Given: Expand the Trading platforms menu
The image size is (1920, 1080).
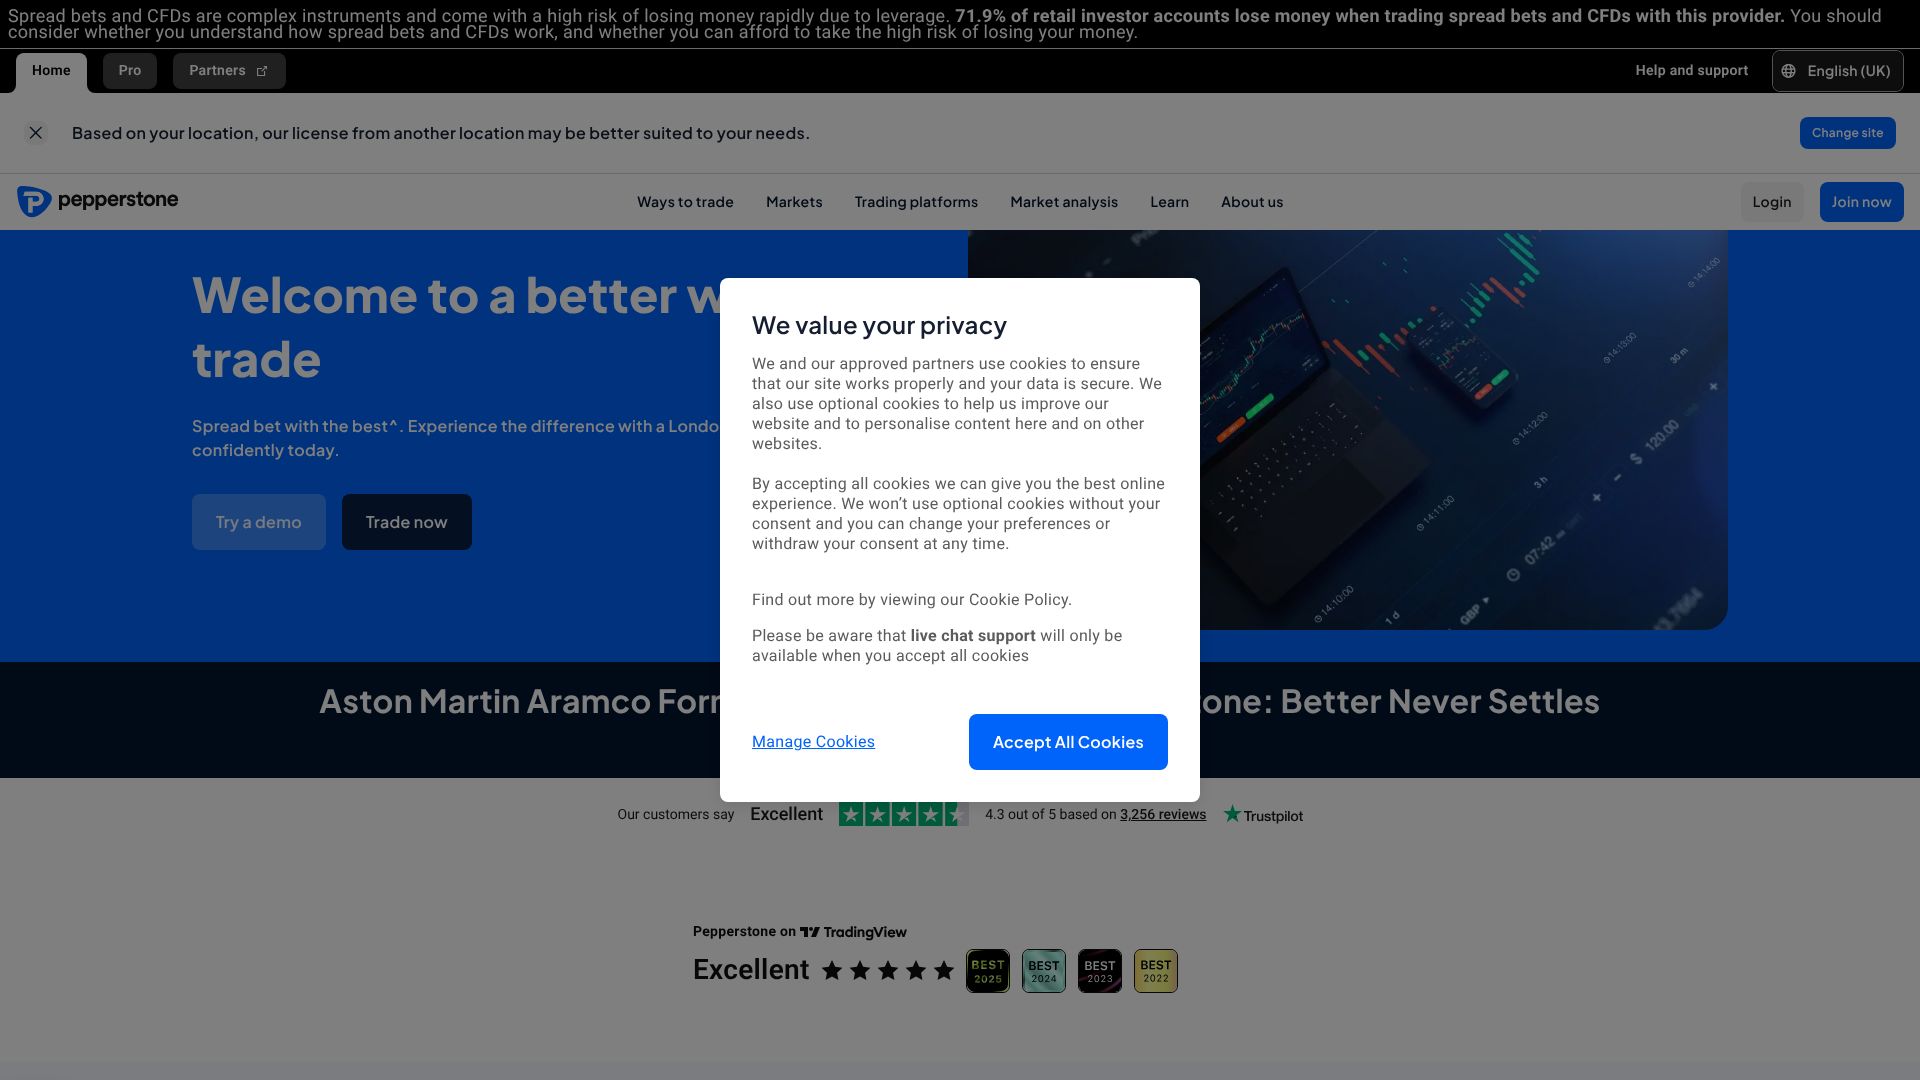Looking at the screenshot, I should pos(915,202).
